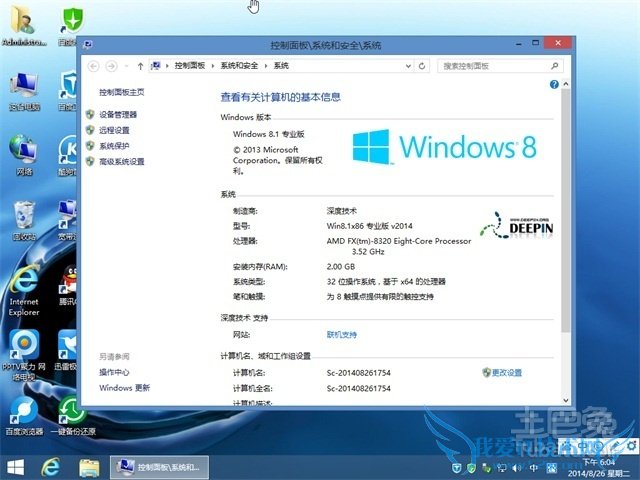Image resolution: width=640 pixels, height=480 pixels.
Task: Expand the address bar history dropdown
Action: click(x=408, y=66)
